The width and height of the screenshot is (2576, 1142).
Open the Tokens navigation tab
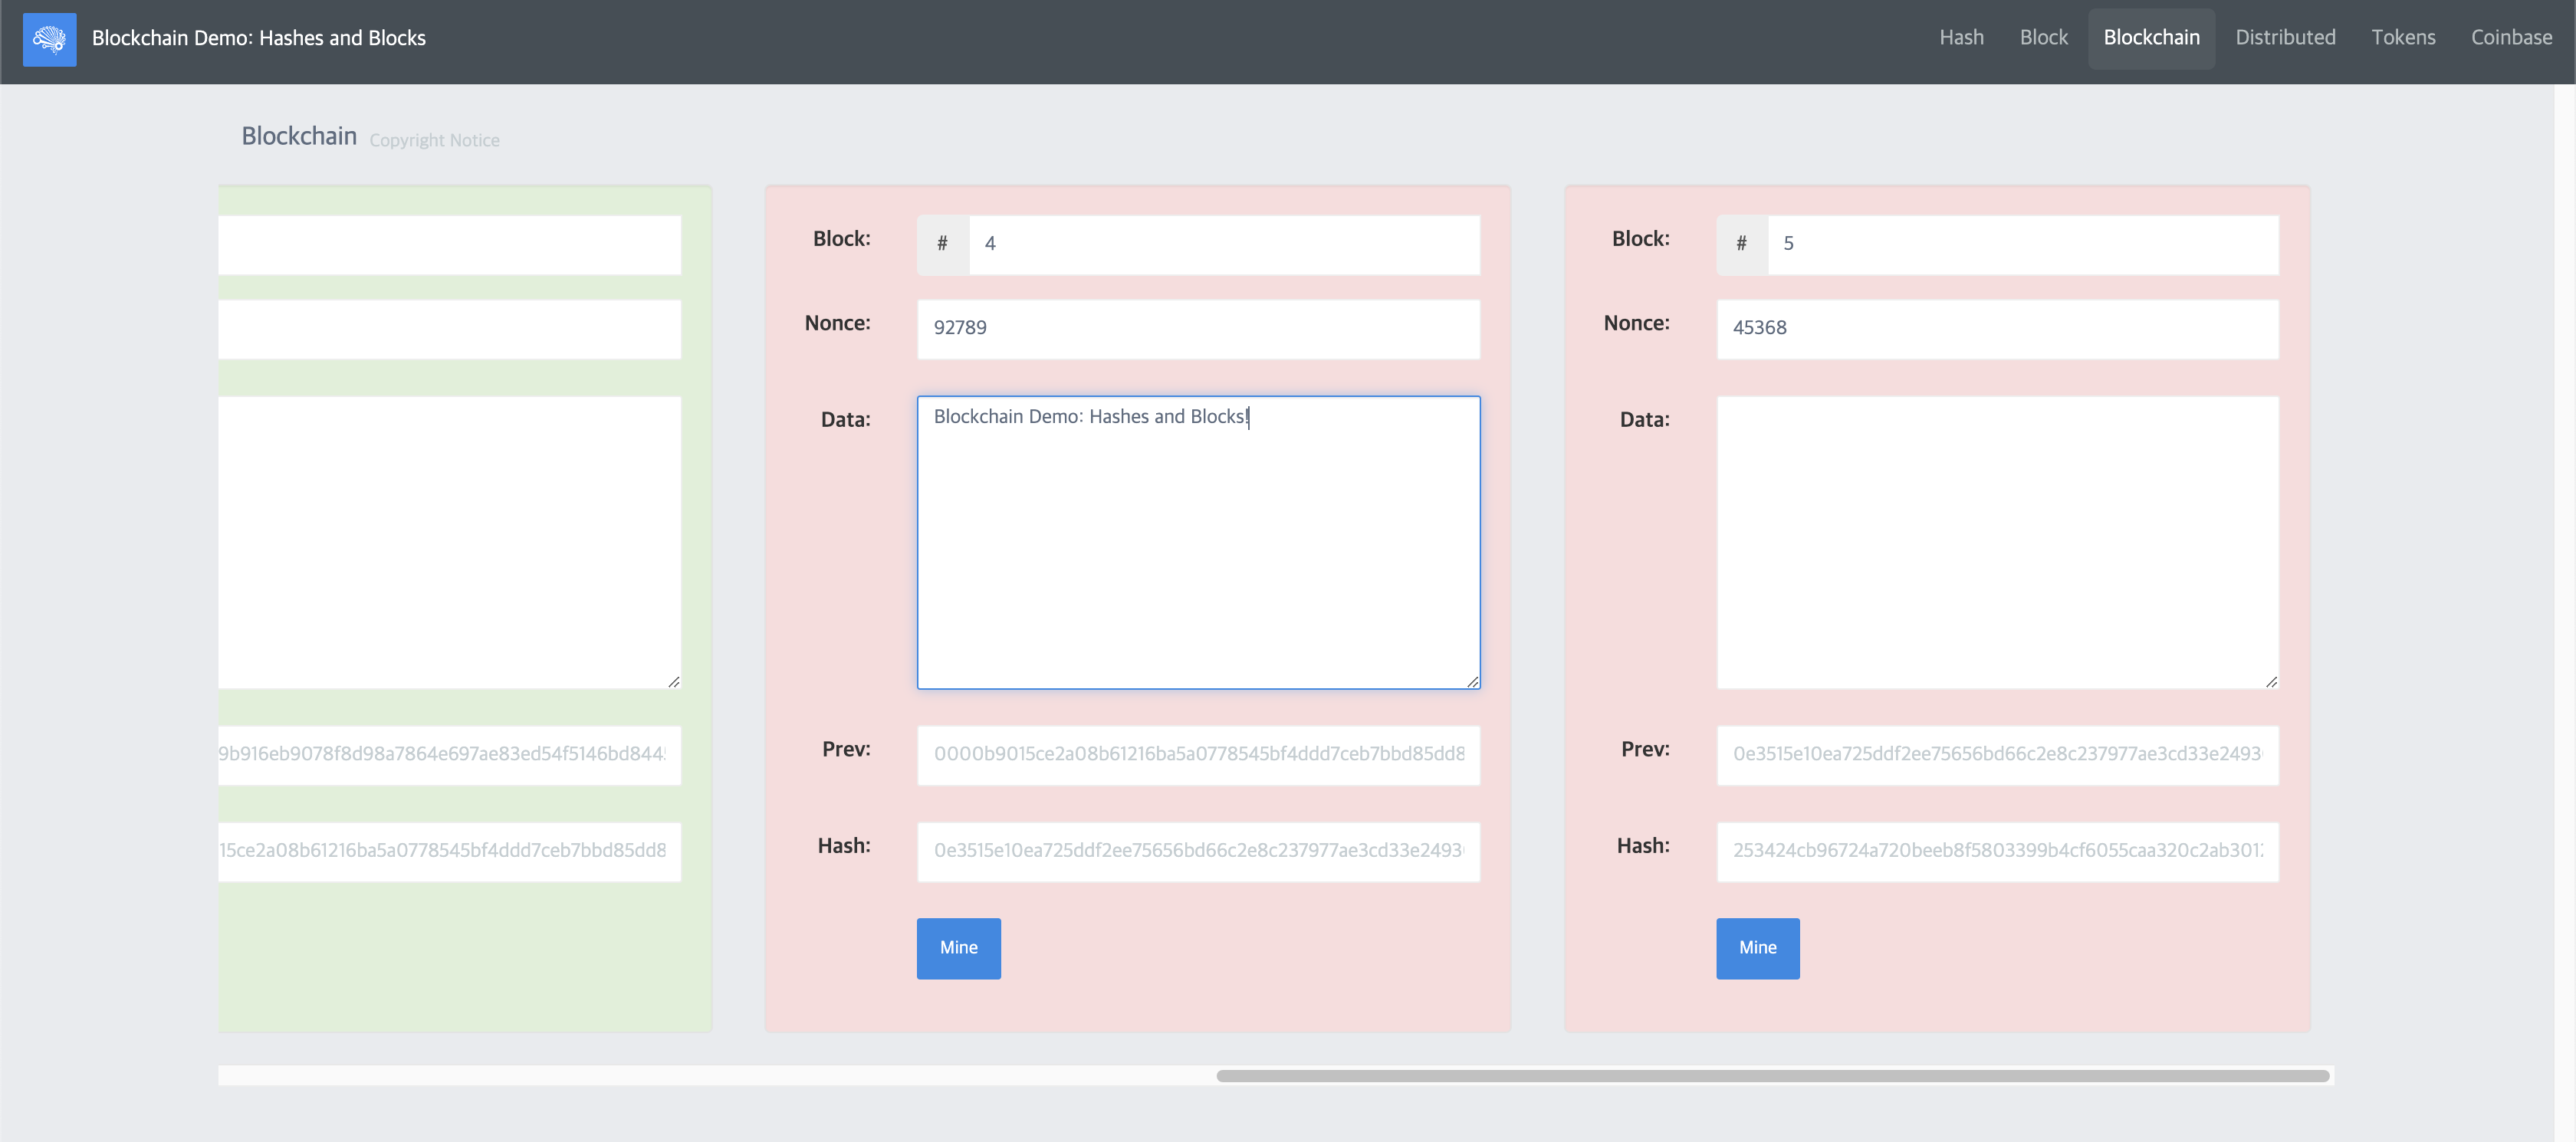tap(2403, 38)
